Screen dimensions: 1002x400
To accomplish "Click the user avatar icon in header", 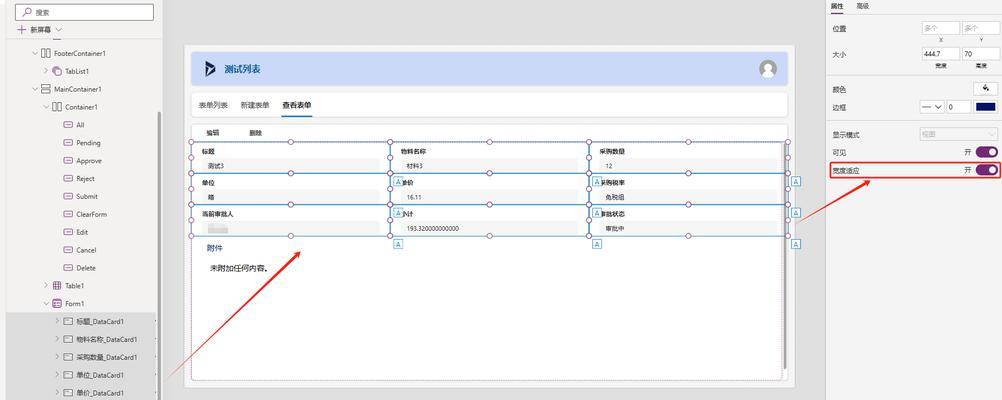I will [768, 69].
